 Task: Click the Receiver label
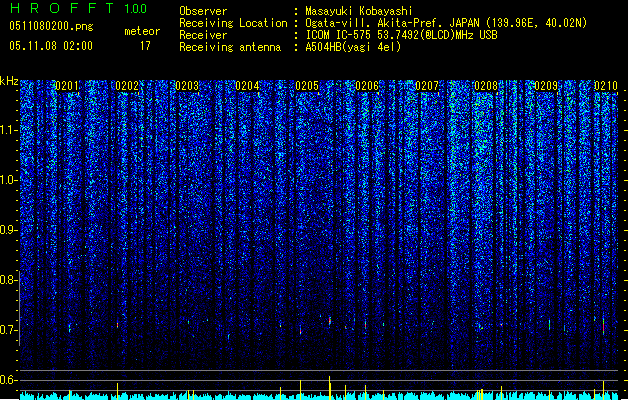pos(203,35)
